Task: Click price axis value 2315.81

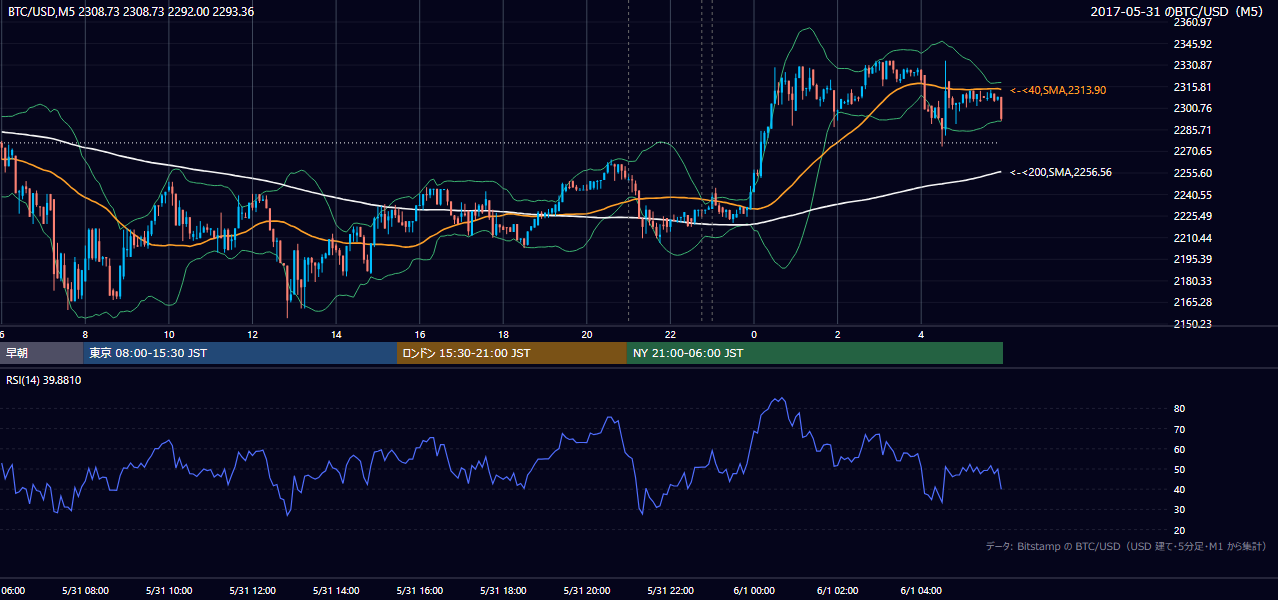Action: pyautogui.click(x=1193, y=87)
